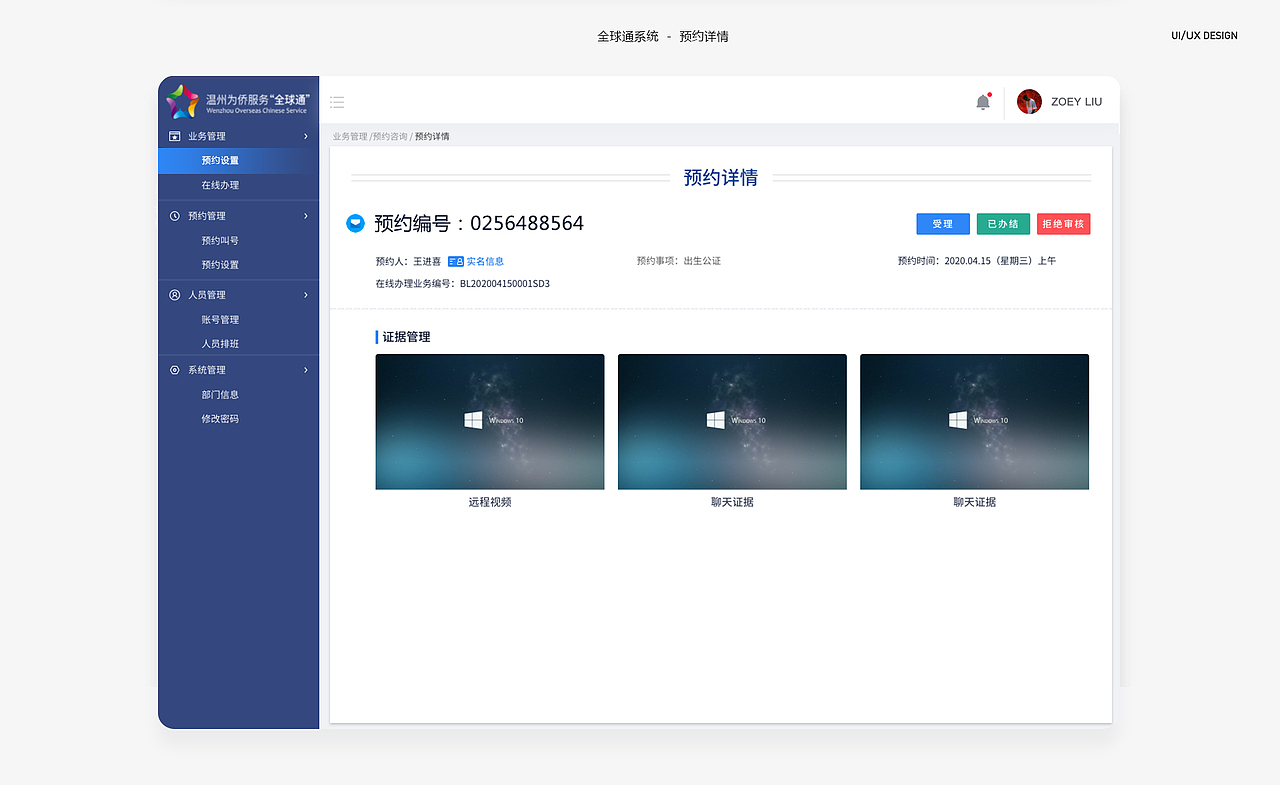Screen dimensions: 1280x785
Task: Click the 业务管理 sidebar icon
Action: (175, 136)
